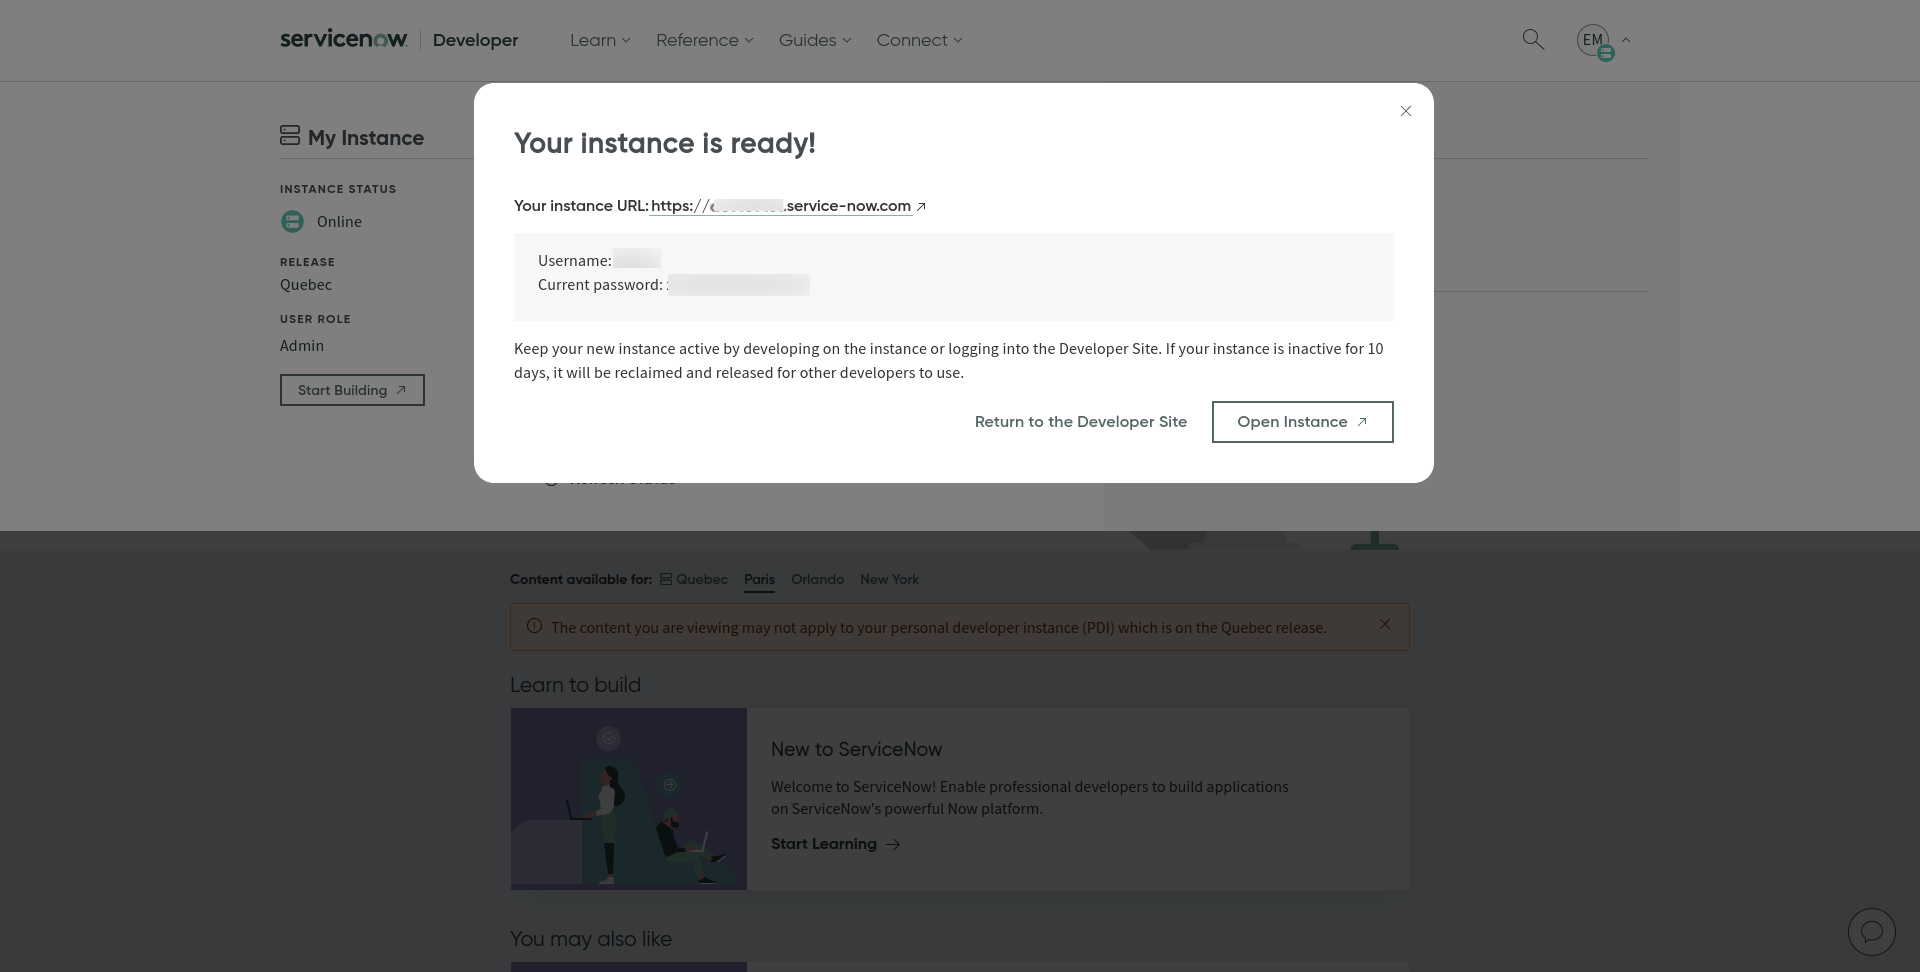Screen dimensions: 1920x972
Task: Open the chat bubble icon
Action: coord(1871,932)
